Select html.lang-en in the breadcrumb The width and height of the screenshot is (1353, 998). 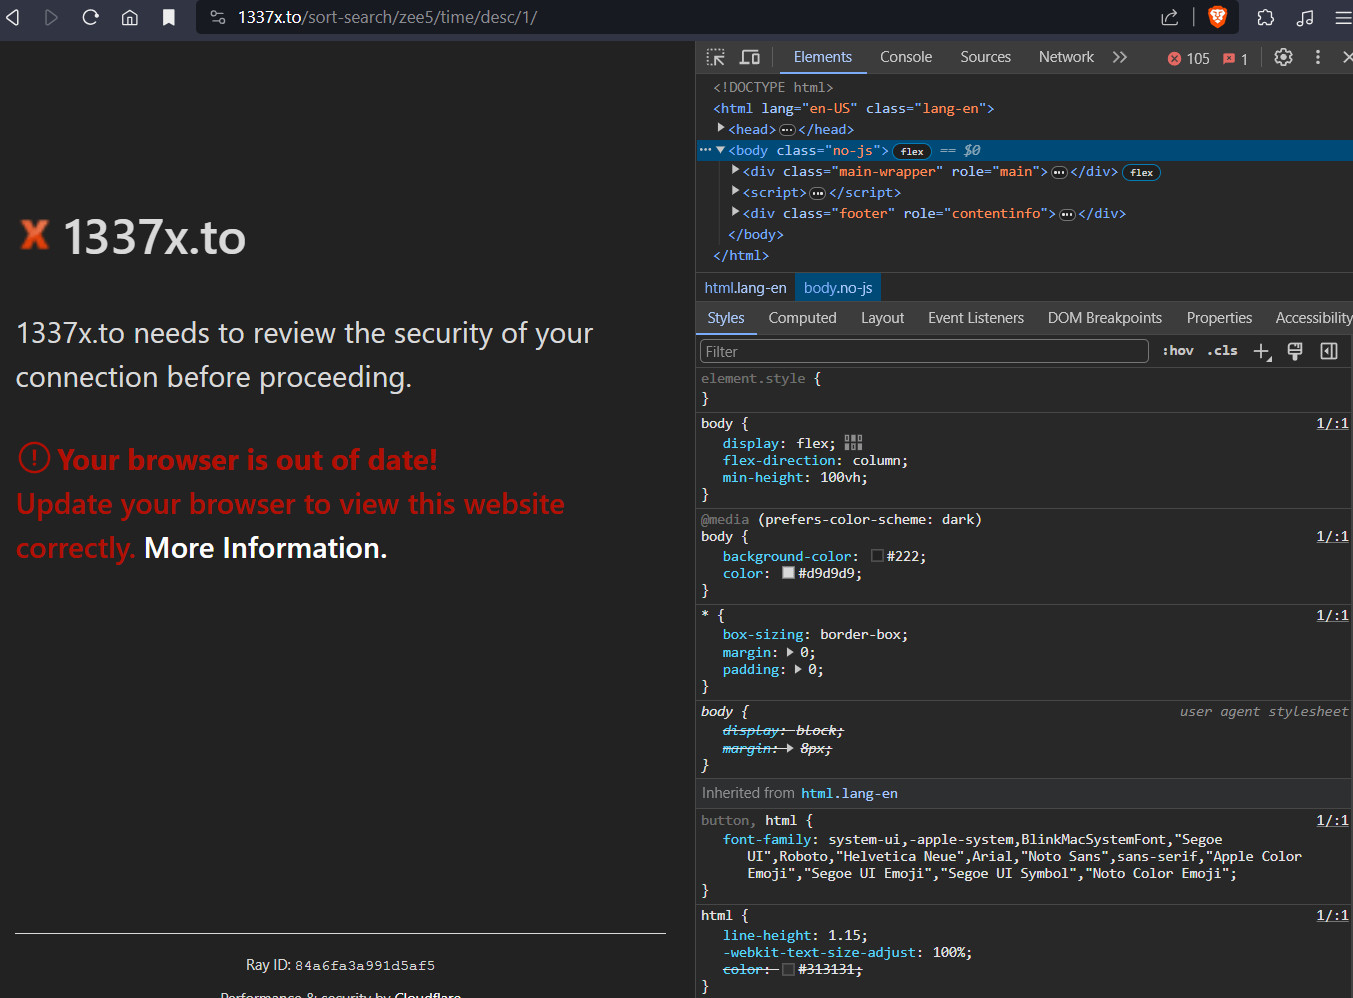pyautogui.click(x=745, y=288)
